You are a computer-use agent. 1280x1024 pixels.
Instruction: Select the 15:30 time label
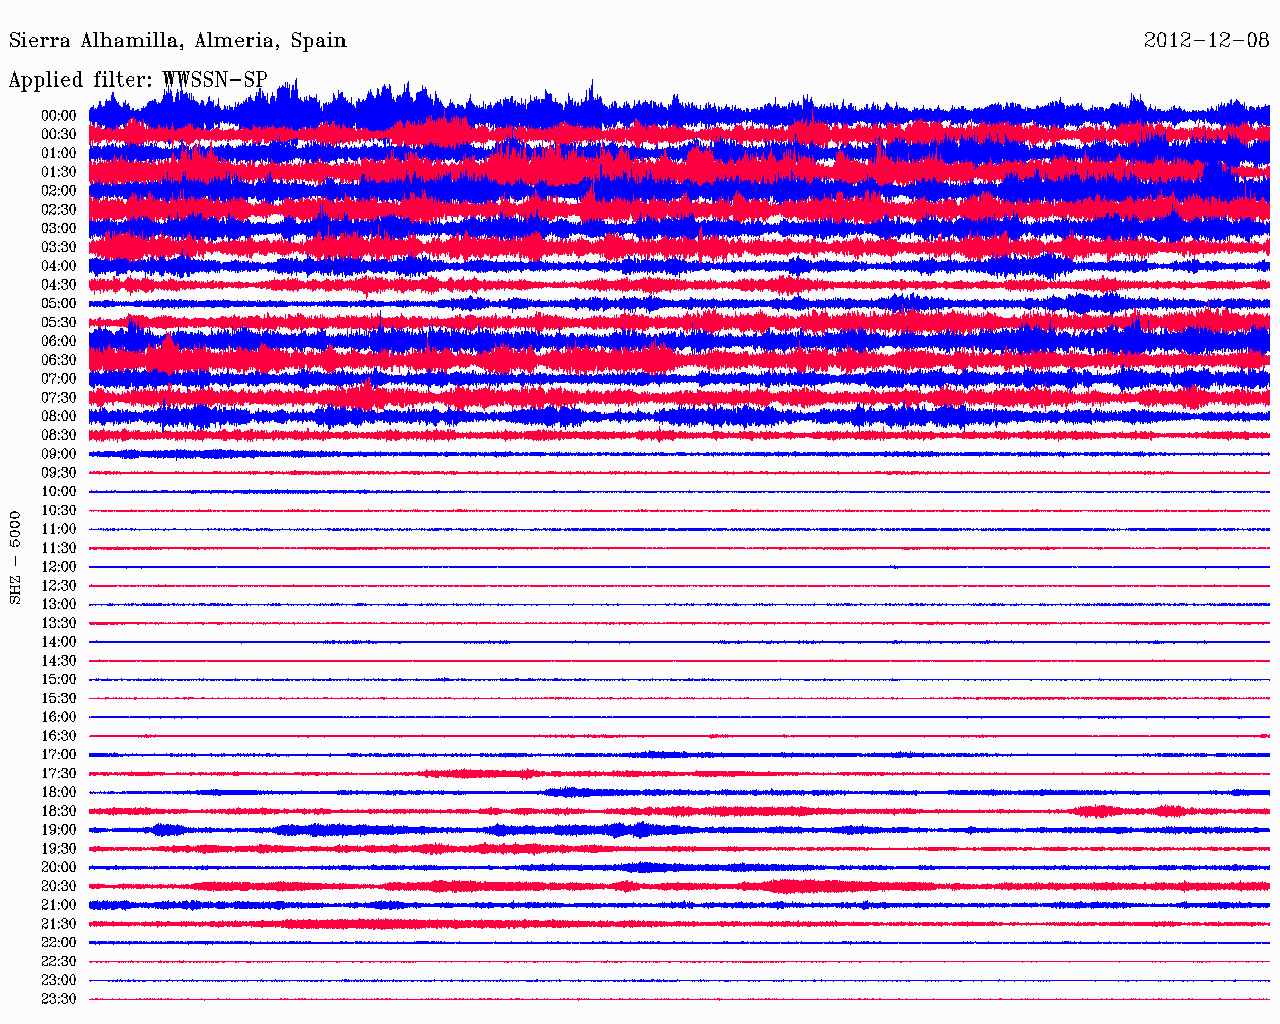[59, 699]
